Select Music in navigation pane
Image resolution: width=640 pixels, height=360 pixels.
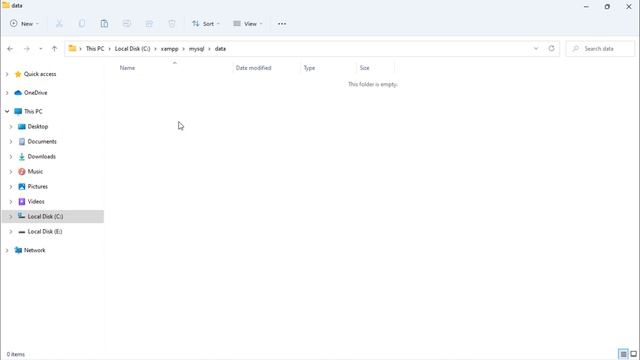coord(35,171)
